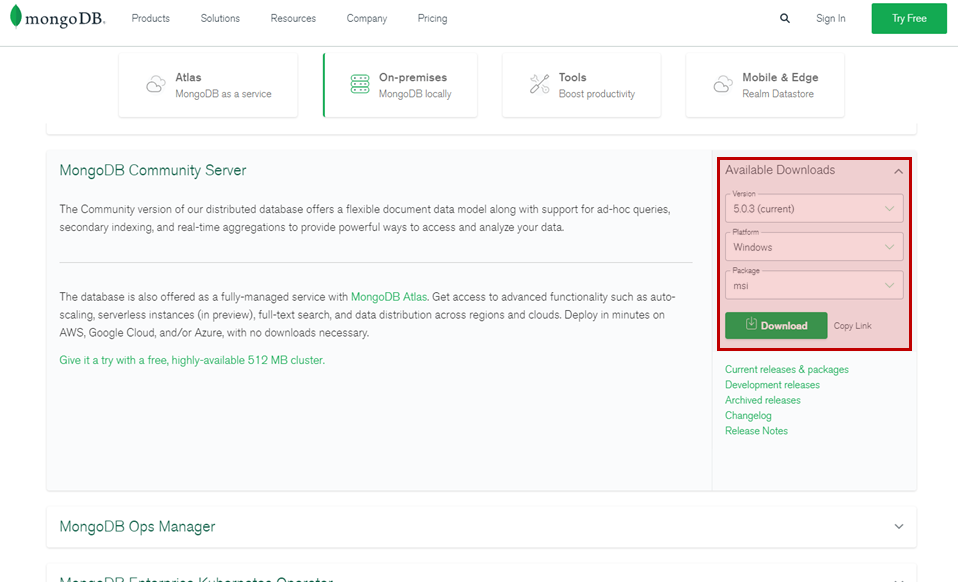Click the free 512 MB cluster link
This screenshot has height=582, width=958.
pos(192,360)
